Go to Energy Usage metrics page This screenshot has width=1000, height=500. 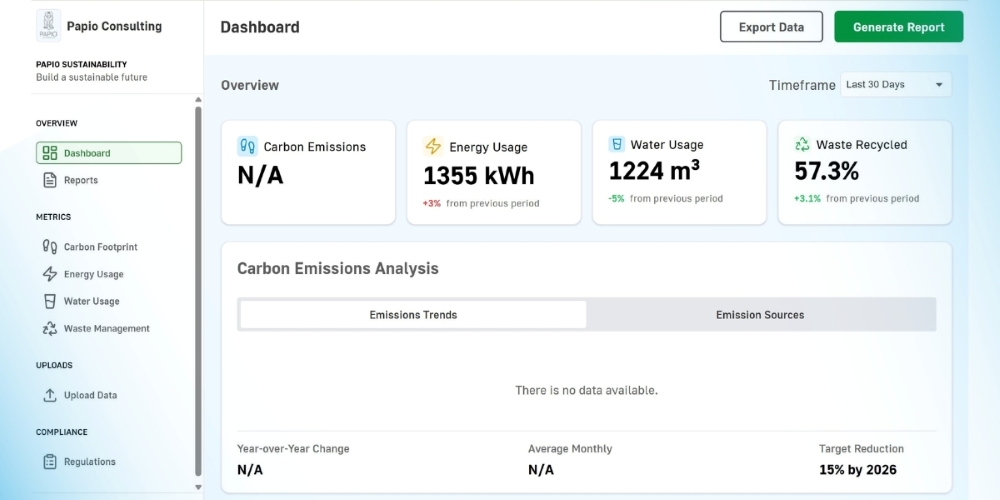[x=108, y=274]
